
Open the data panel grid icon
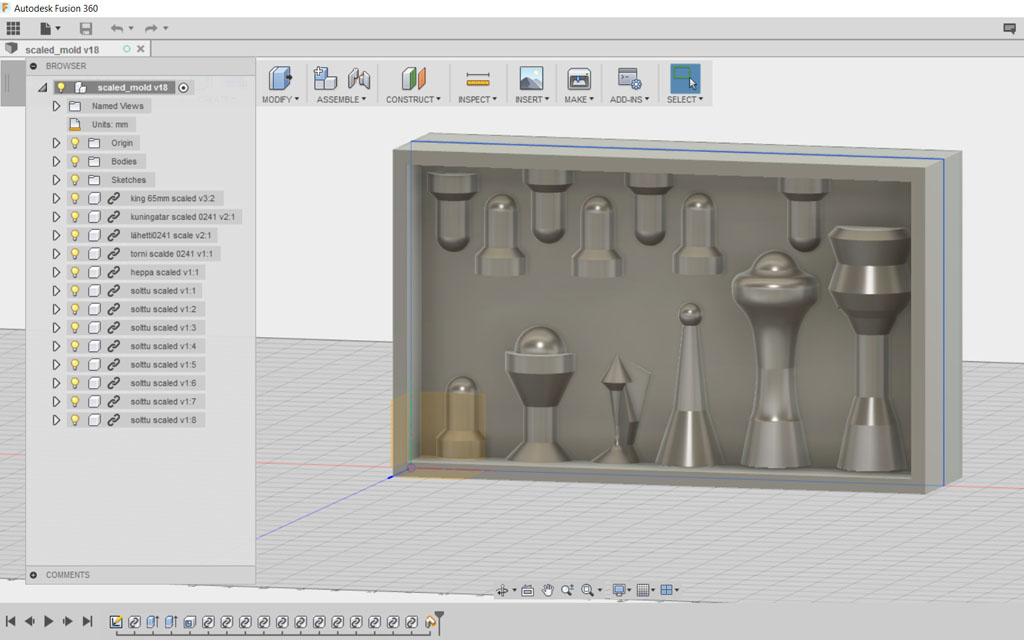(x=13, y=28)
